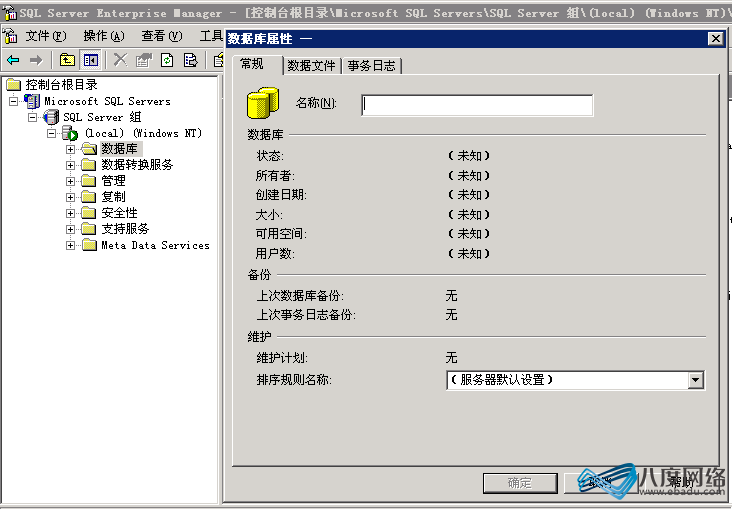Expand the 安全性 tree node
Image resolution: width=732 pixels, height=509 pixels.
tap(70, 213)
